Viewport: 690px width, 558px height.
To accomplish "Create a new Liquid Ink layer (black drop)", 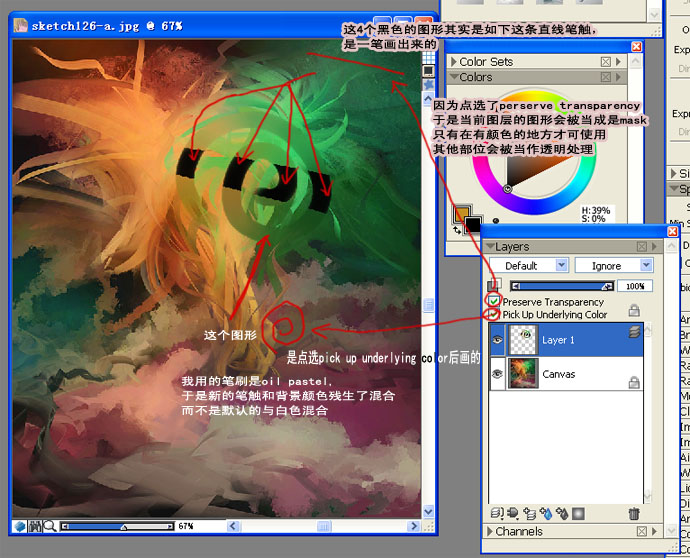I will click(x=562, y=514).
